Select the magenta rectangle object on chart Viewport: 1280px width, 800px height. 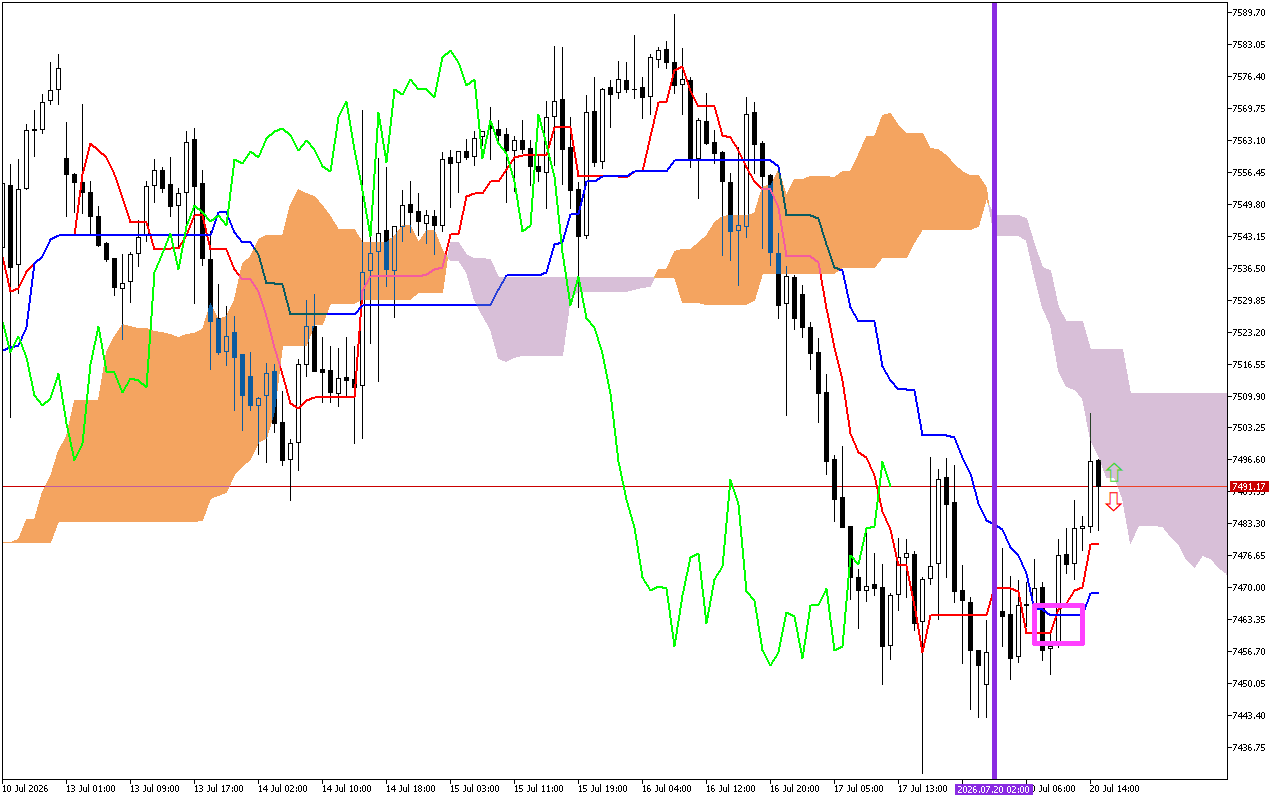[1059, 625]
